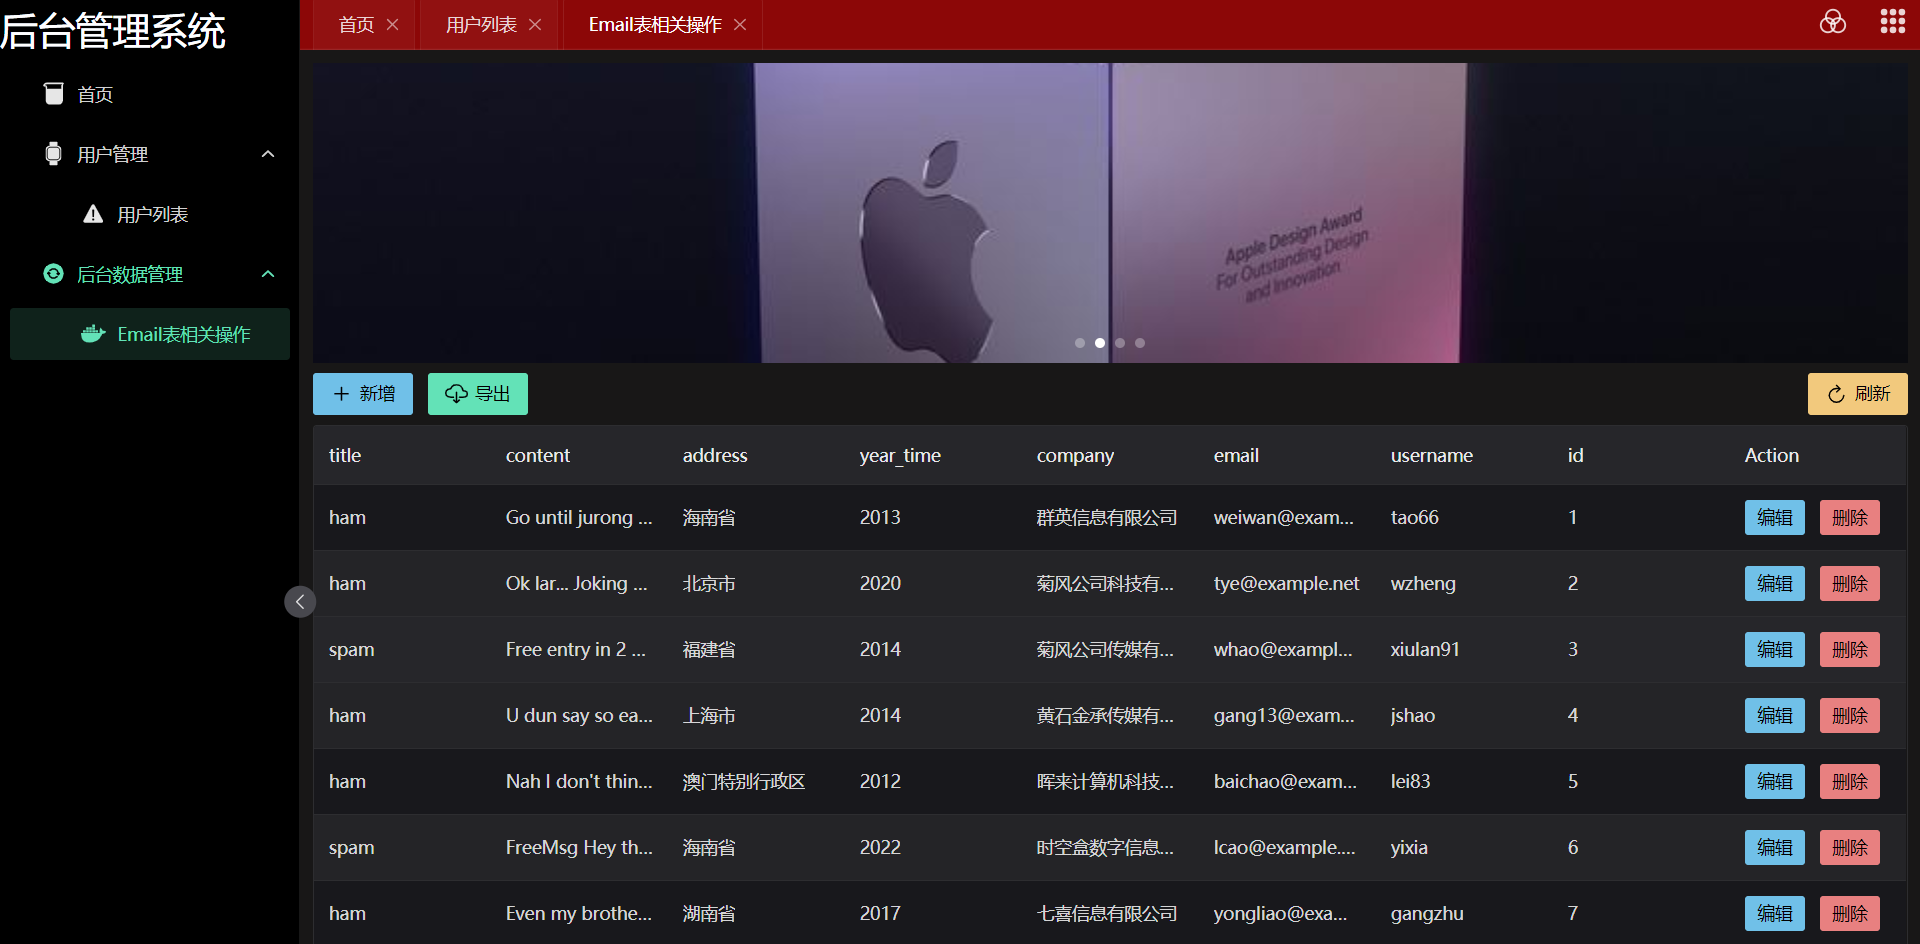Click the 后台数据管理 refresh circle icon
1920x944 pixels.
tap(54, 274)
